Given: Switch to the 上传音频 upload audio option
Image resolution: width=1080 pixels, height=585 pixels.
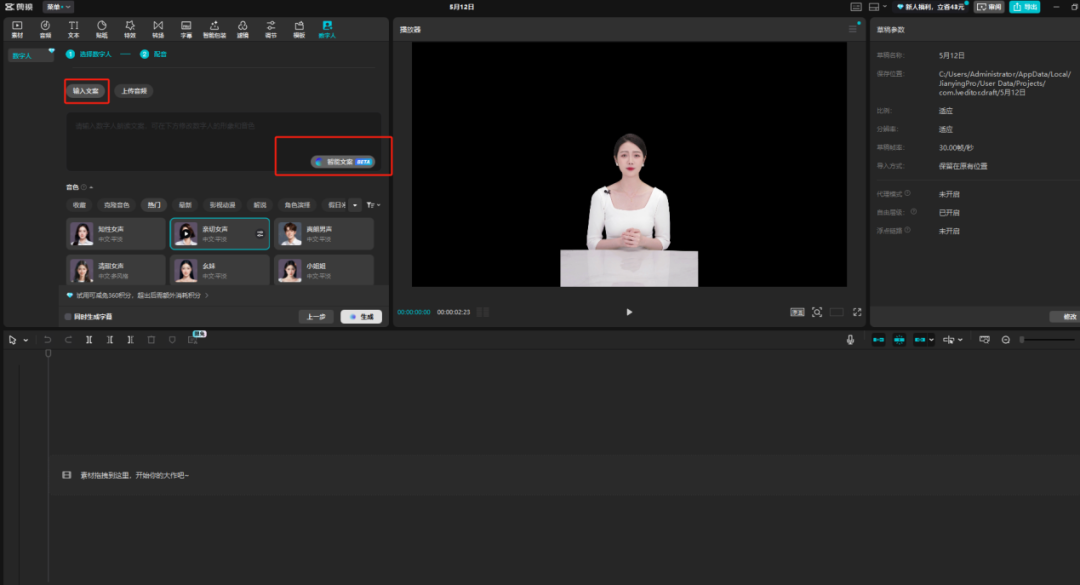Looking at the screenshot, I should click(x=133, y=91).
